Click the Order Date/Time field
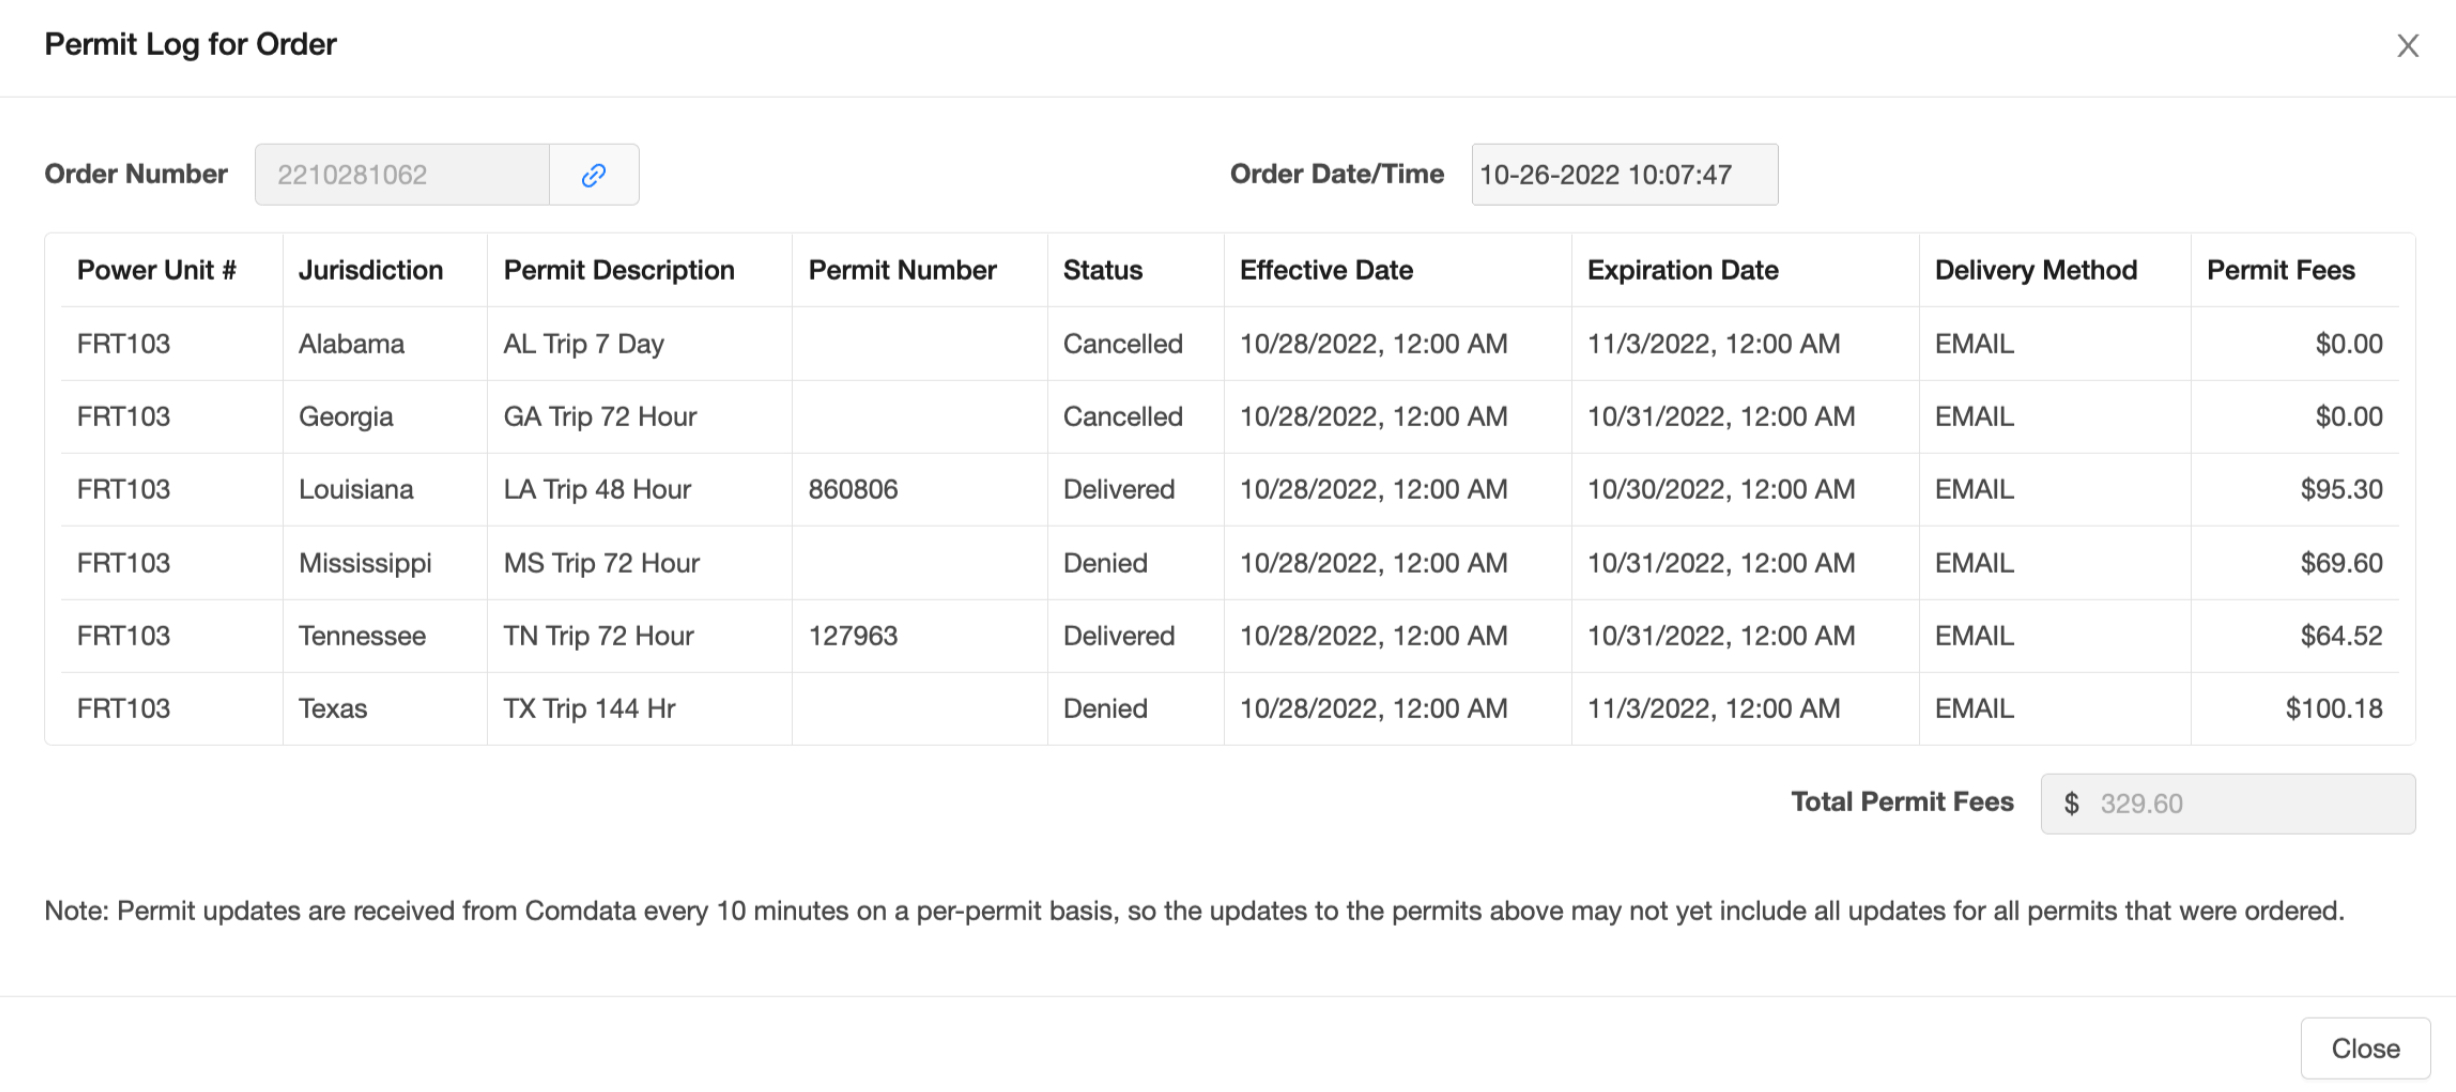 (1625, 175)
